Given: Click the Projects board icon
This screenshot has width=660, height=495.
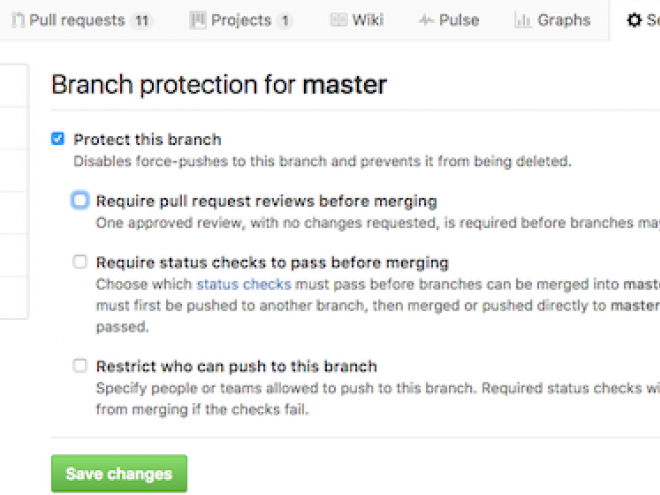Looking at the screenshot, I should pos(197,20).
